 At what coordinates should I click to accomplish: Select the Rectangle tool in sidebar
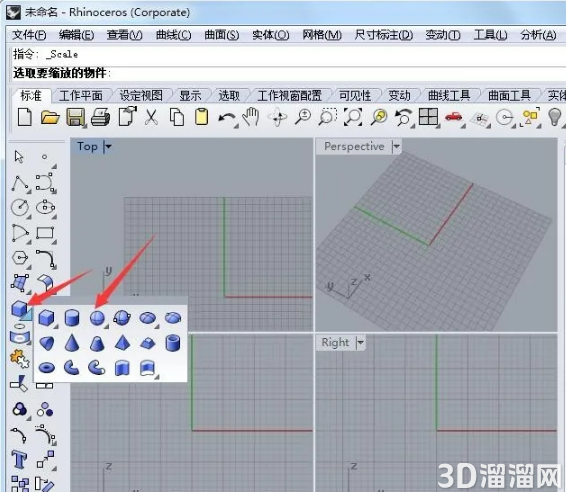pyautogui.click(x=45, y=233)
